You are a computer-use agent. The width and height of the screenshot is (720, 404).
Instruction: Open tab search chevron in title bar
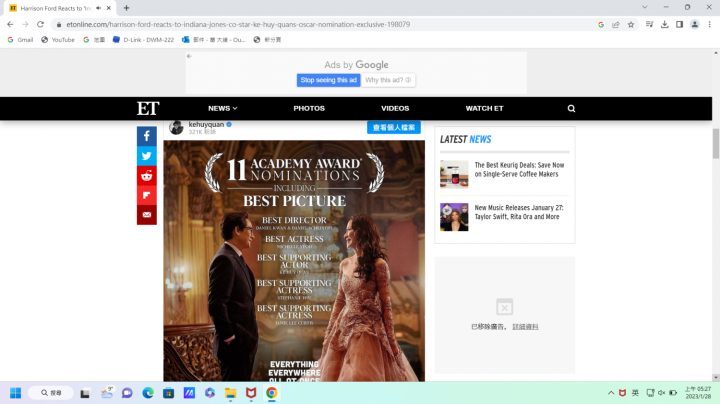[x=645, y=7]
